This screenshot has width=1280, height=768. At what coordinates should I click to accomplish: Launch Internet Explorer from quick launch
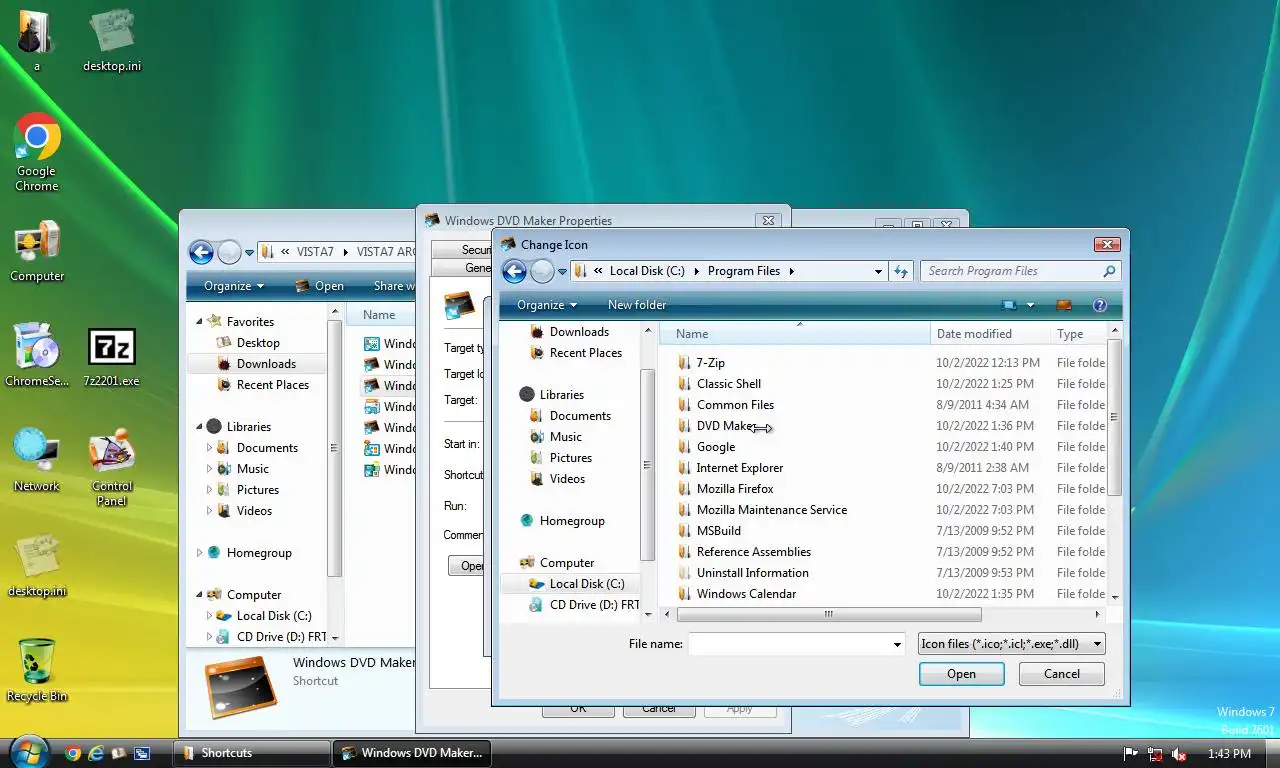[96, 753]
